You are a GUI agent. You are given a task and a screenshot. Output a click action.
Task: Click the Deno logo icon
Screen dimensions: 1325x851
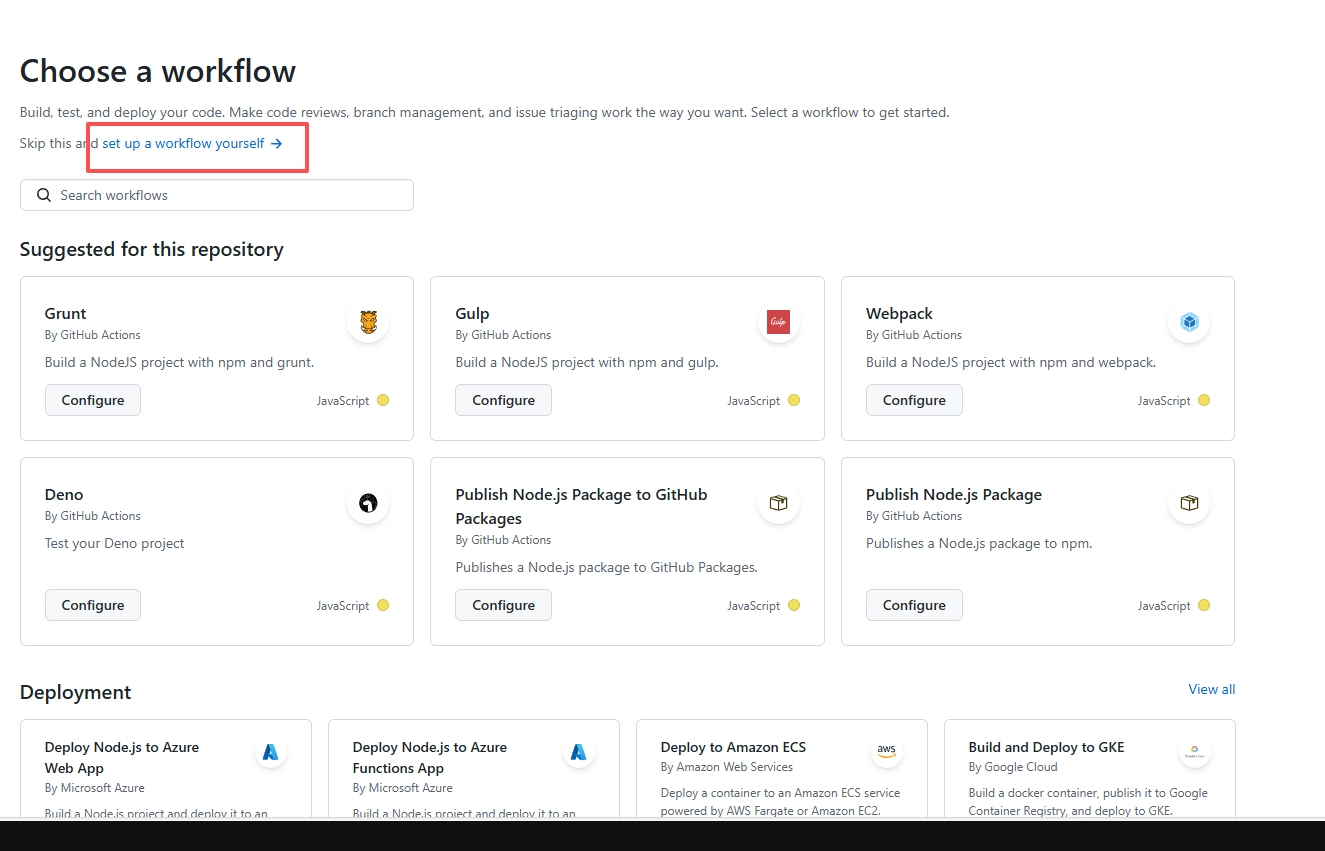click(368, 503)
